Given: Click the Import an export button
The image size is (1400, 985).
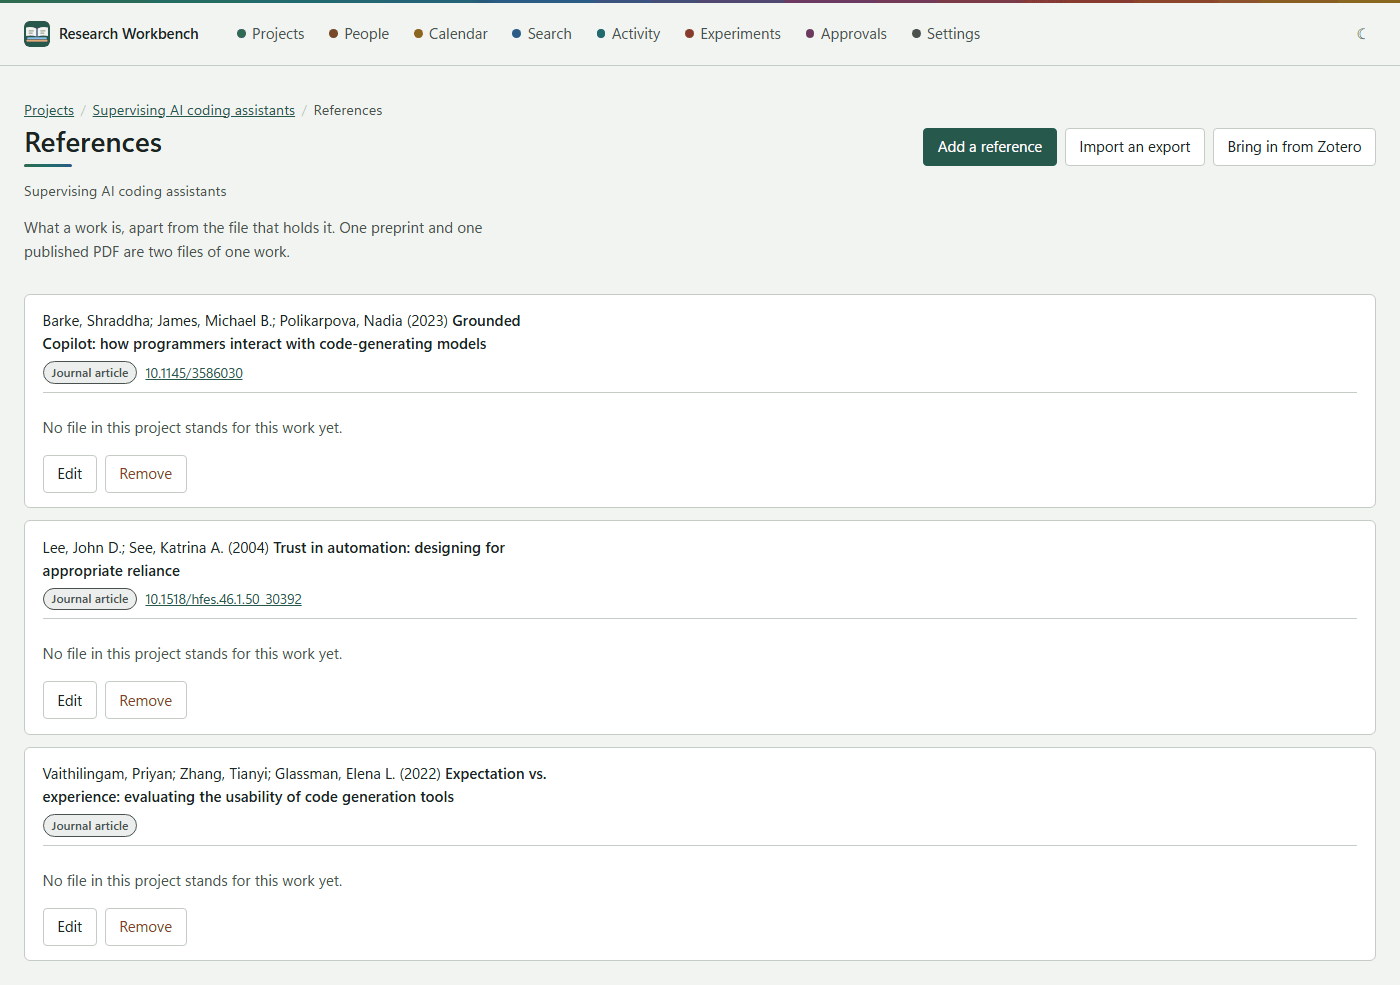Looking at the screenshot, I should pyautogui.click(x=1135, y=147).
